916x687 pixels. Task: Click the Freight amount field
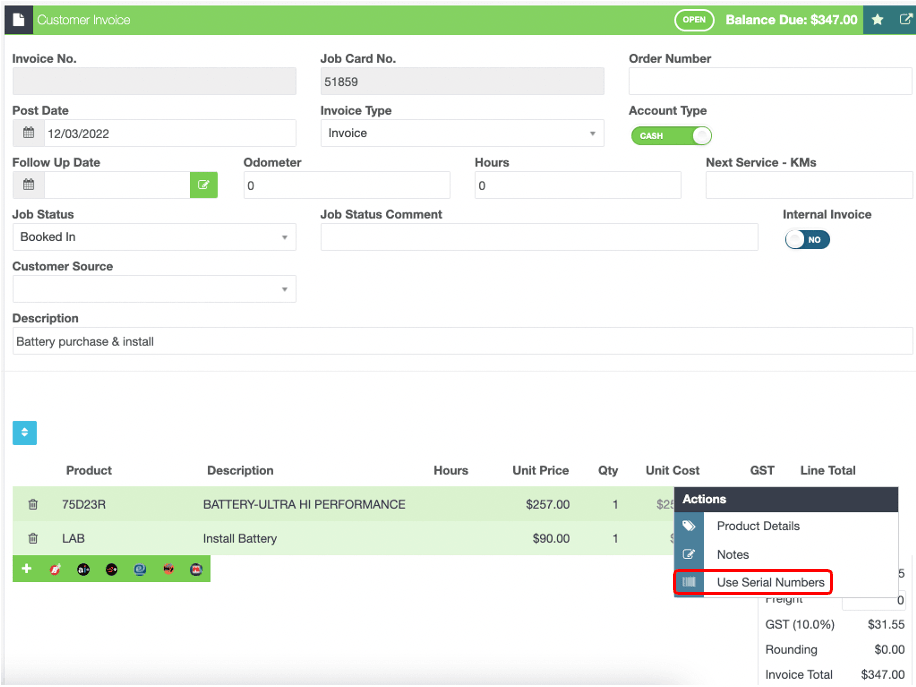[x=875, y=600]
